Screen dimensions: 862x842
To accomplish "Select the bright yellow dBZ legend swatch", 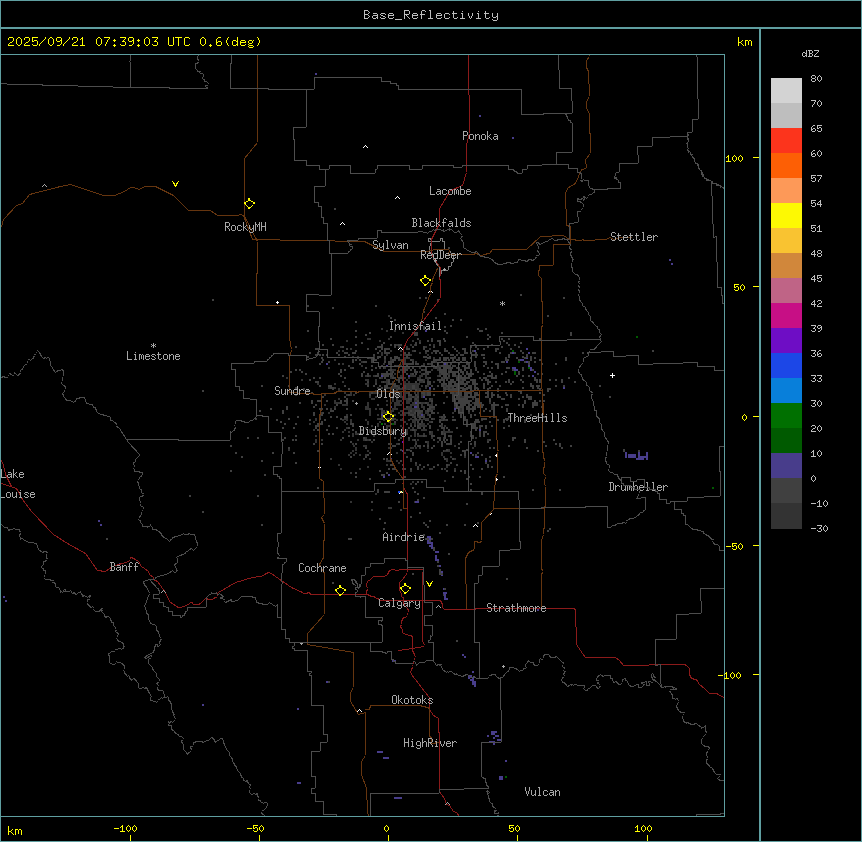I will click(x=786, y=215).
